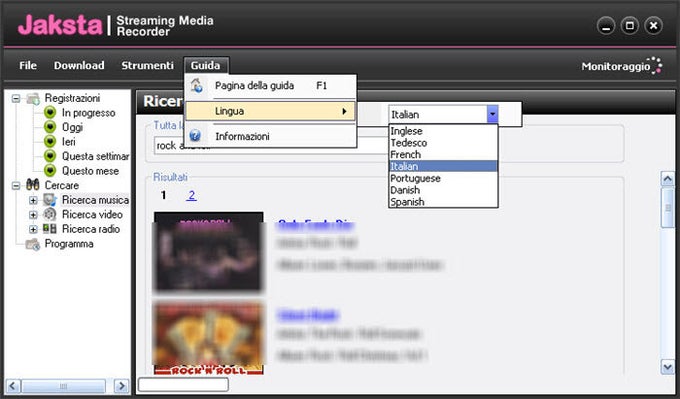
Task: Click the Ricerca radio icon
Action: (x=50, y=229)
